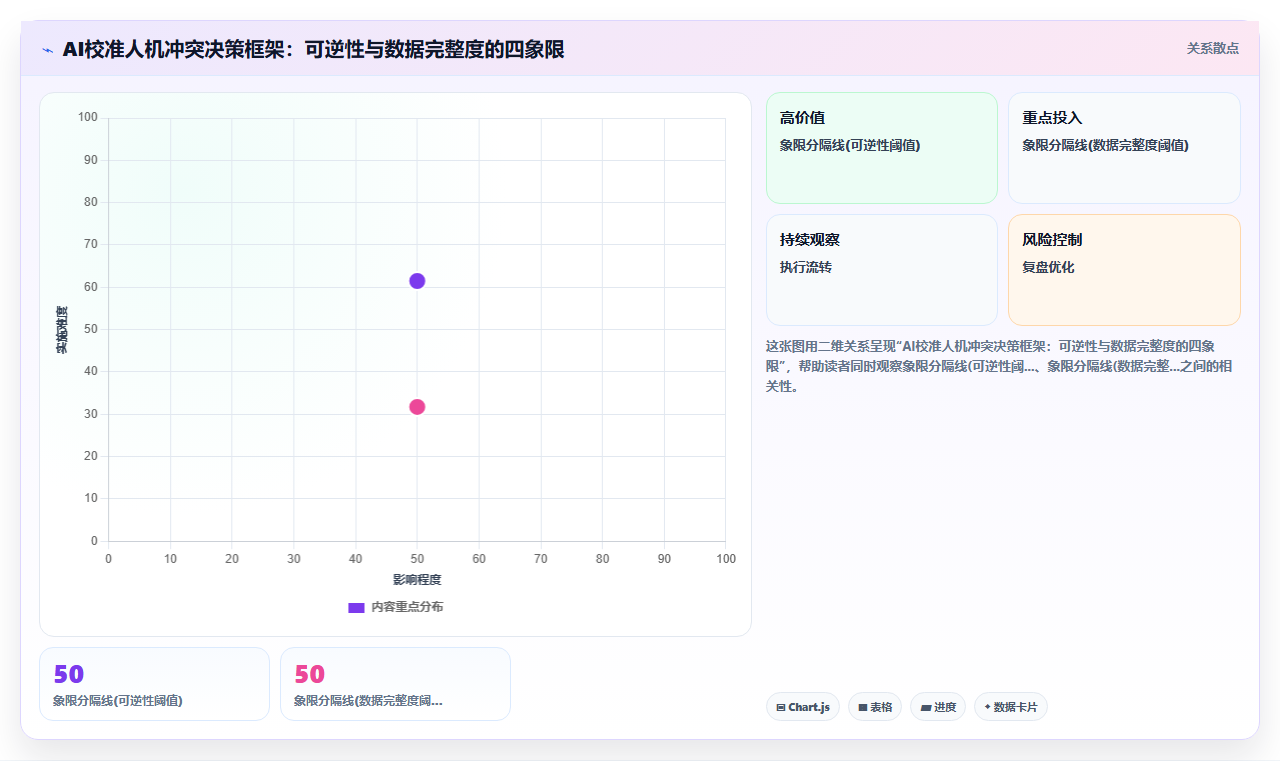Viewport: 1280px width, 761px height.
Task: Open the 持续观察 quadrant card
Action: (x=882, y=270)
